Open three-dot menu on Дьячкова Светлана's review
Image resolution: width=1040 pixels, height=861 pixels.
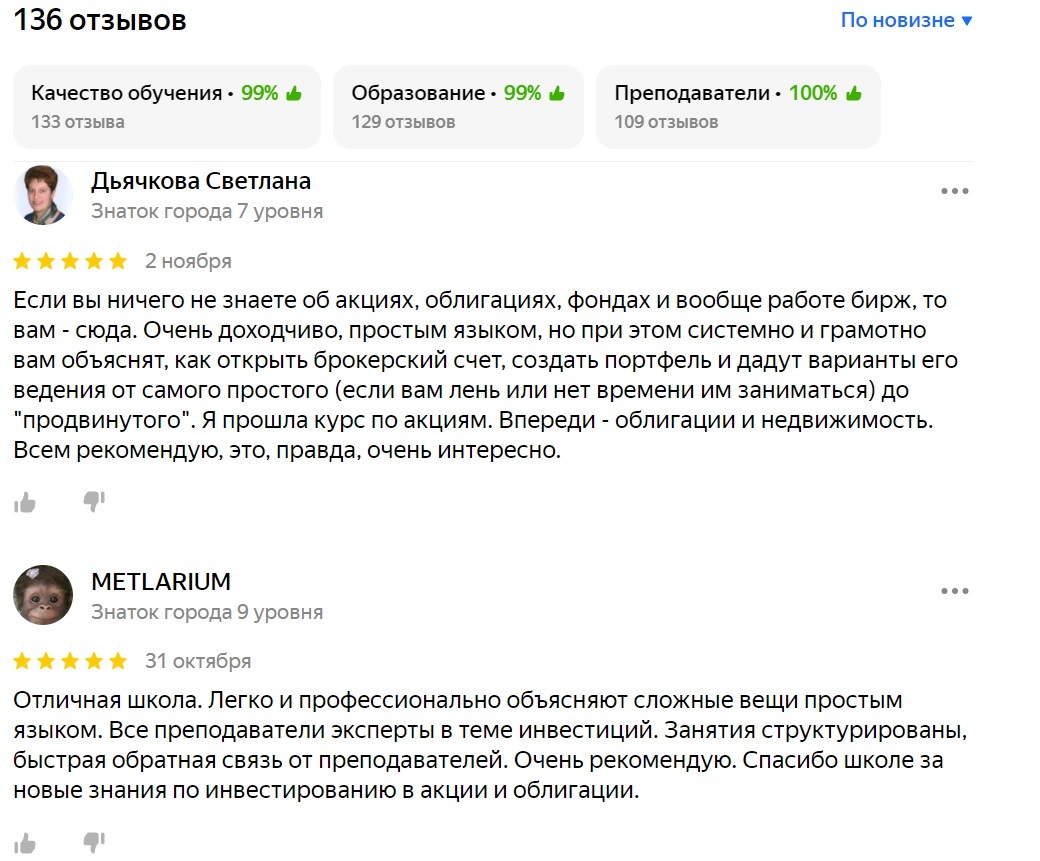[x=955, y=191]
